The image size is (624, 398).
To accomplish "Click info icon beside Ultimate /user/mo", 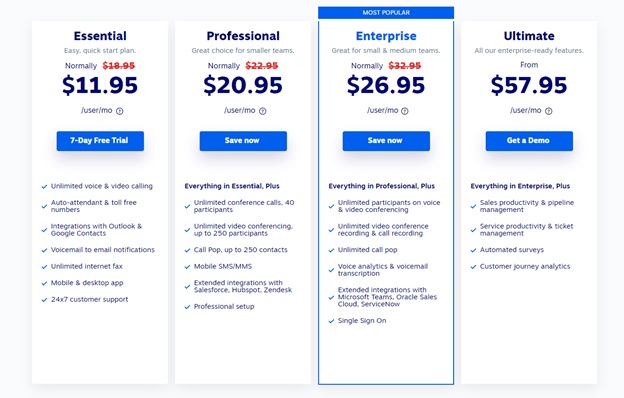I will click(548, 111).
